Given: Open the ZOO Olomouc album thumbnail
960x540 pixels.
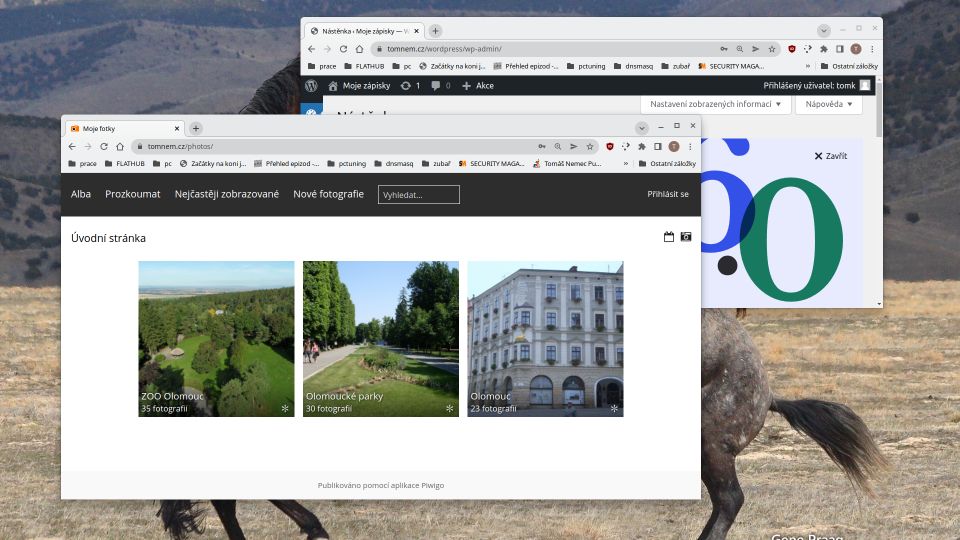Looking at the screenshot, I should 216,339.
